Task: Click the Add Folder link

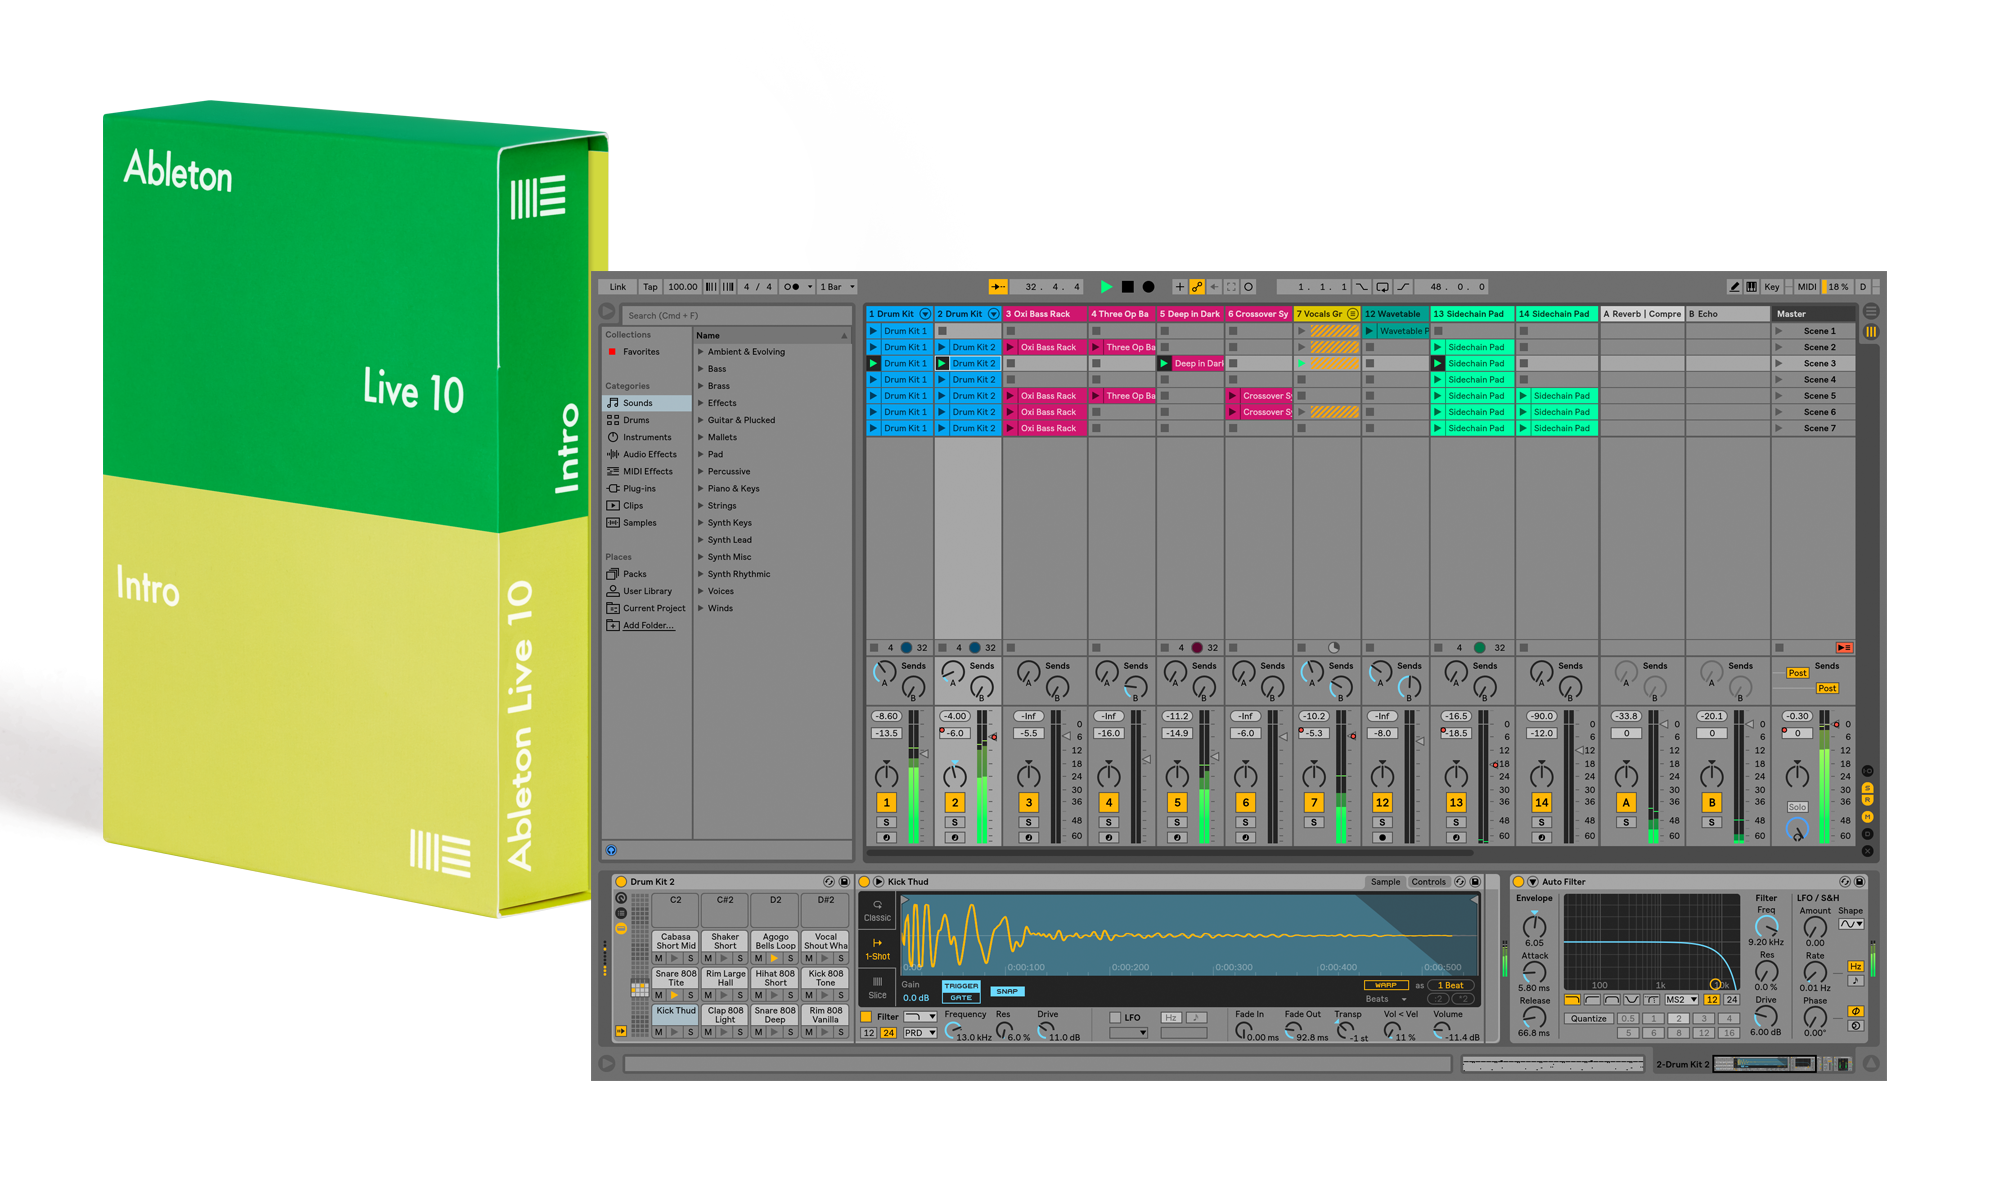Action: coord(648,625)
